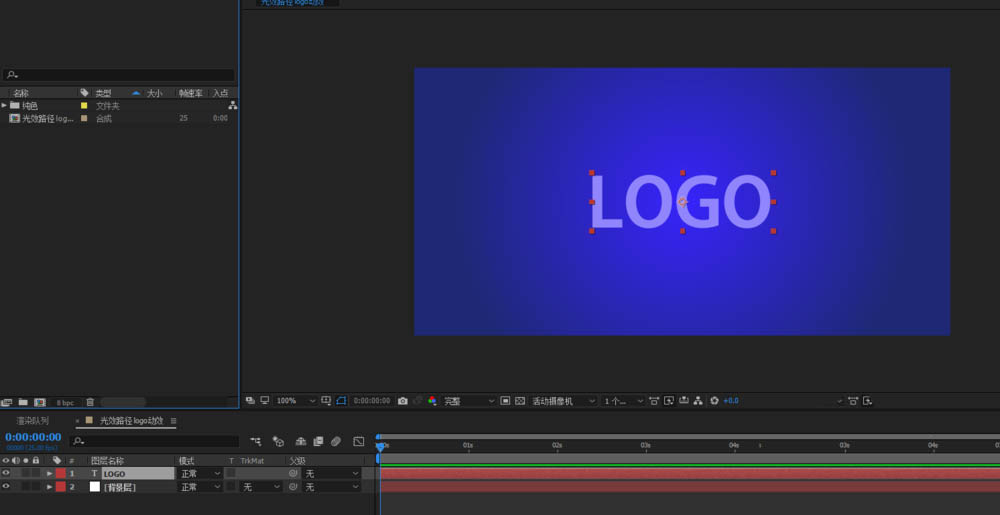Screen dimensions: 1000x515
Task: Open the 活动摄像机 camera view dropdown
Action: coord(564,401)
